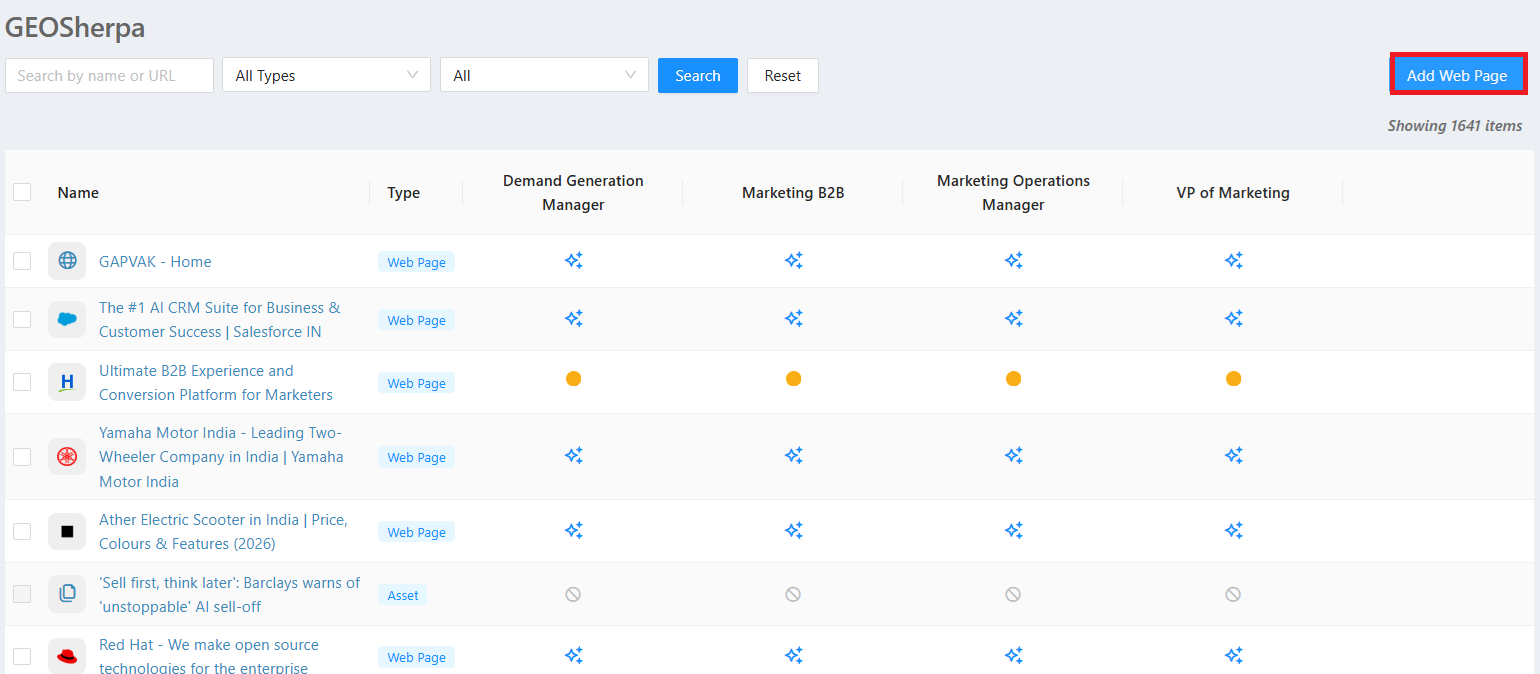Check the Barclays asset row checkbox
1540x674 pixels.
click(x=22, y=594)
